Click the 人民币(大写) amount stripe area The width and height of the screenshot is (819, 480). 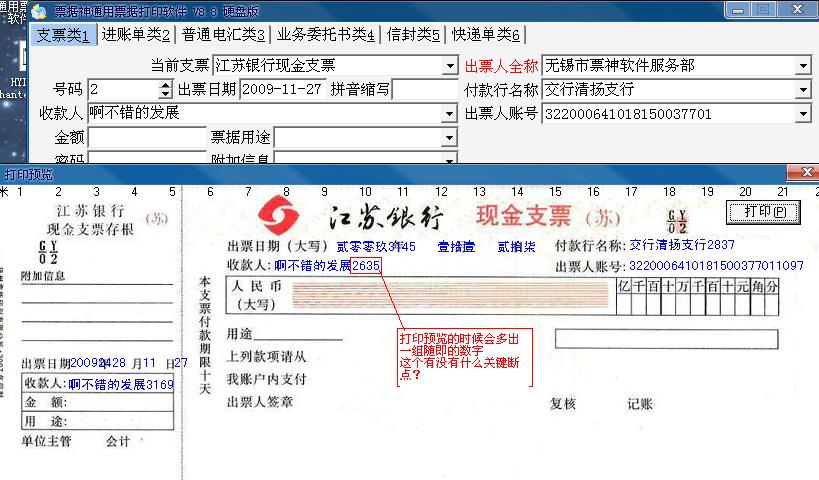click(x=450, y=295)
